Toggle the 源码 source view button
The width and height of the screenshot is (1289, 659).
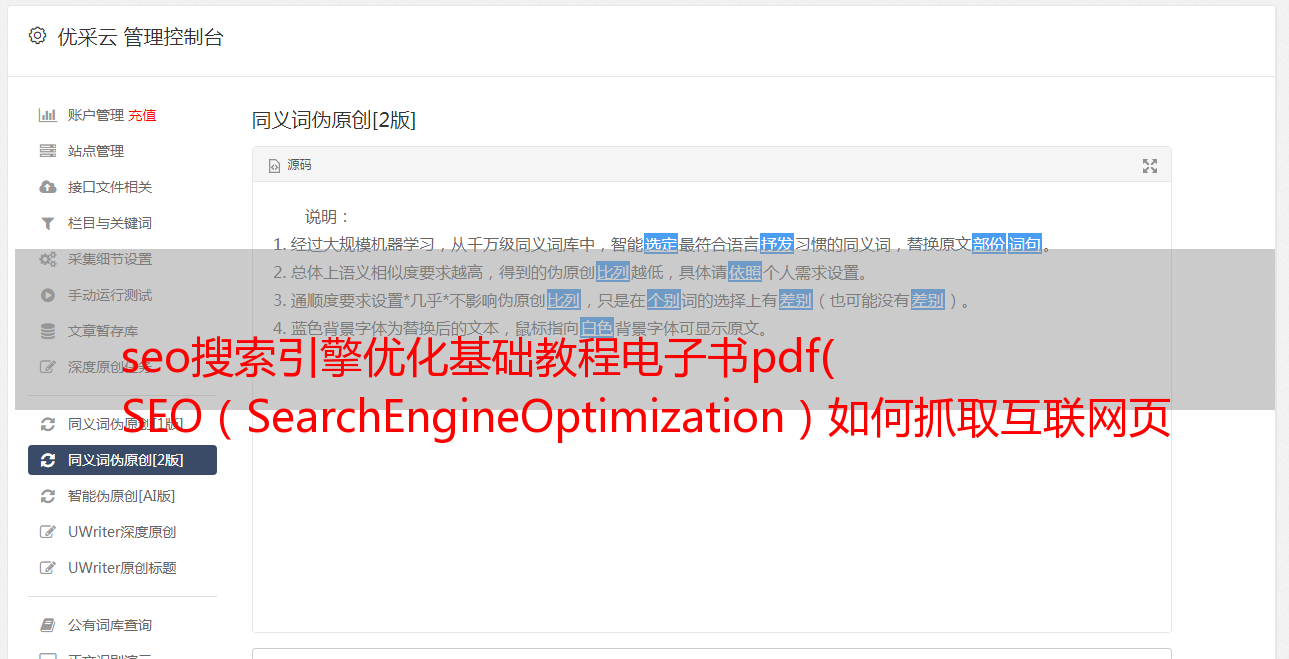coord(290,165)
